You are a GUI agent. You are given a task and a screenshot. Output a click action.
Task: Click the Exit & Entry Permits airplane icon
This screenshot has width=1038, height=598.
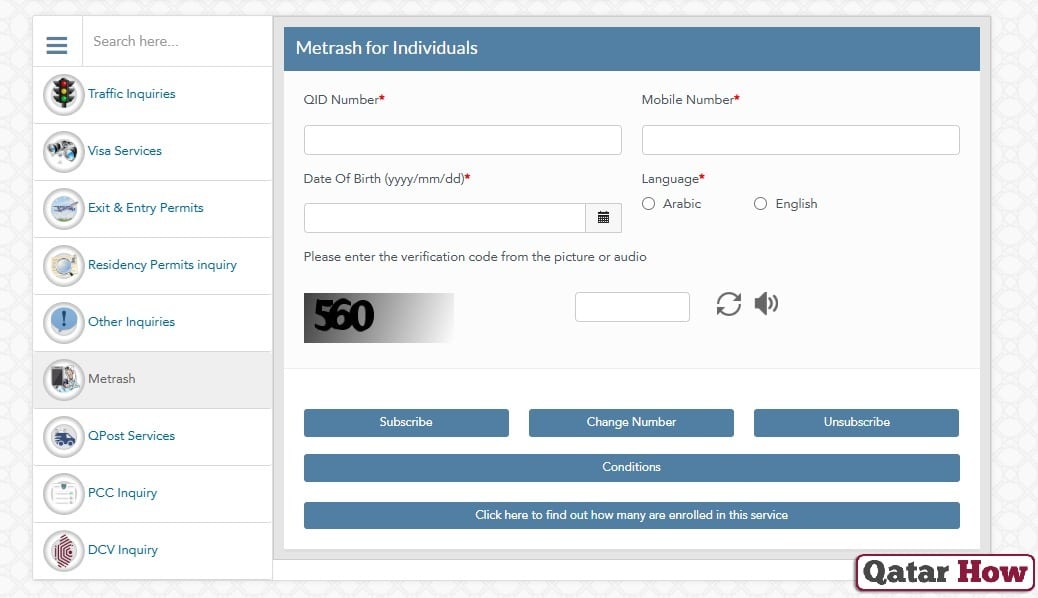(64, 208)
